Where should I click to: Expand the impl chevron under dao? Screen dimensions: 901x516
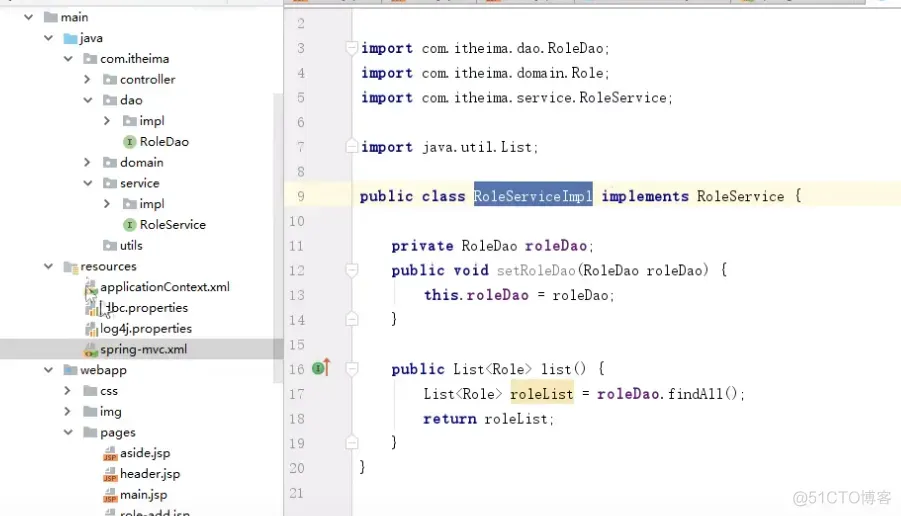(x=107, y=121)
